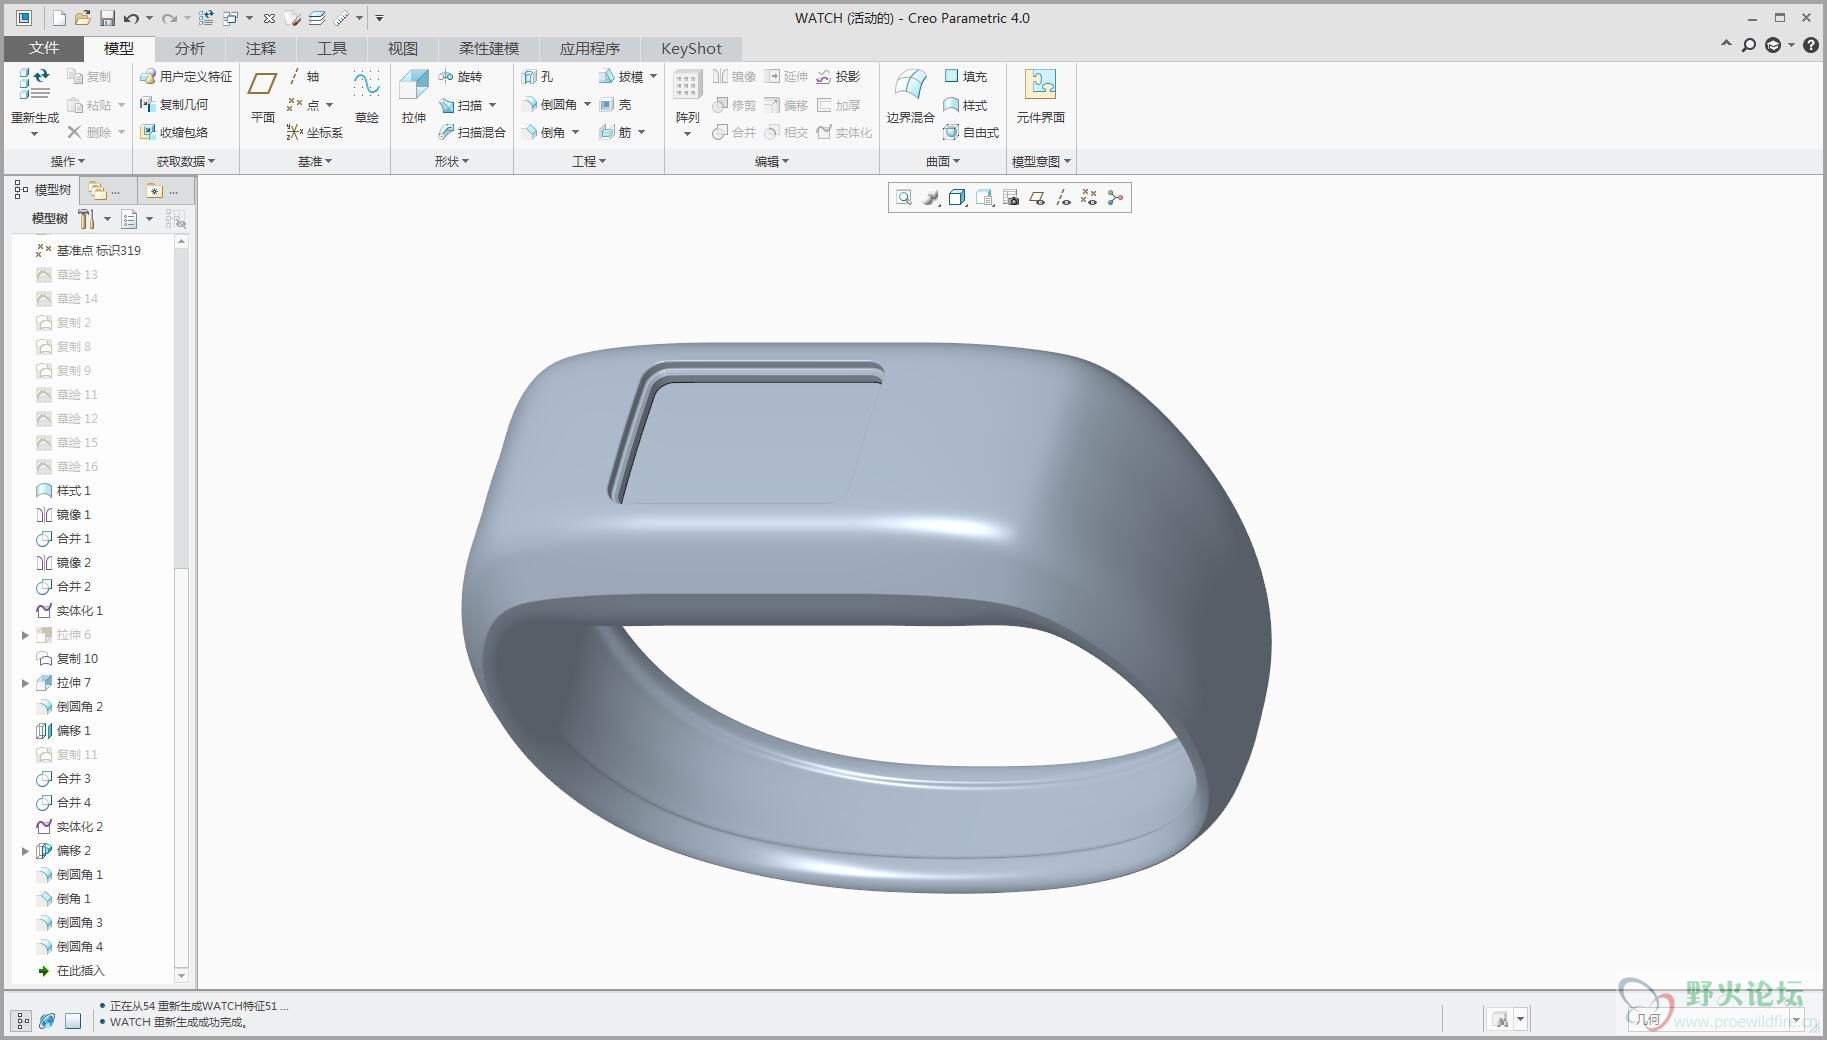Viewport: 1827px width, 1040px height.
Task: Click the 收缩包络 (Shrinkwrap) tool
Action: (174, 132)
